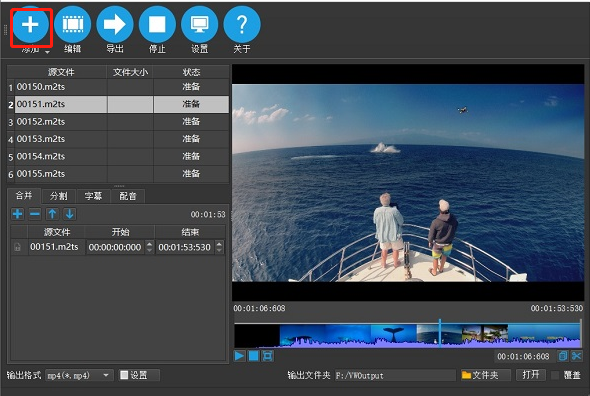The image size is (590, 396).
Task: Play the preview video
Action: click(239, 356)
